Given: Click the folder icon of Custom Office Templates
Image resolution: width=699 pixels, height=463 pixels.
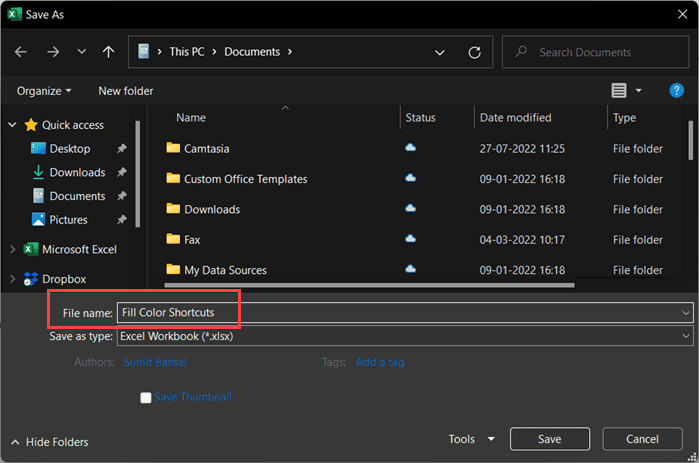Looking at the screenshot, I should click(173, 178).
